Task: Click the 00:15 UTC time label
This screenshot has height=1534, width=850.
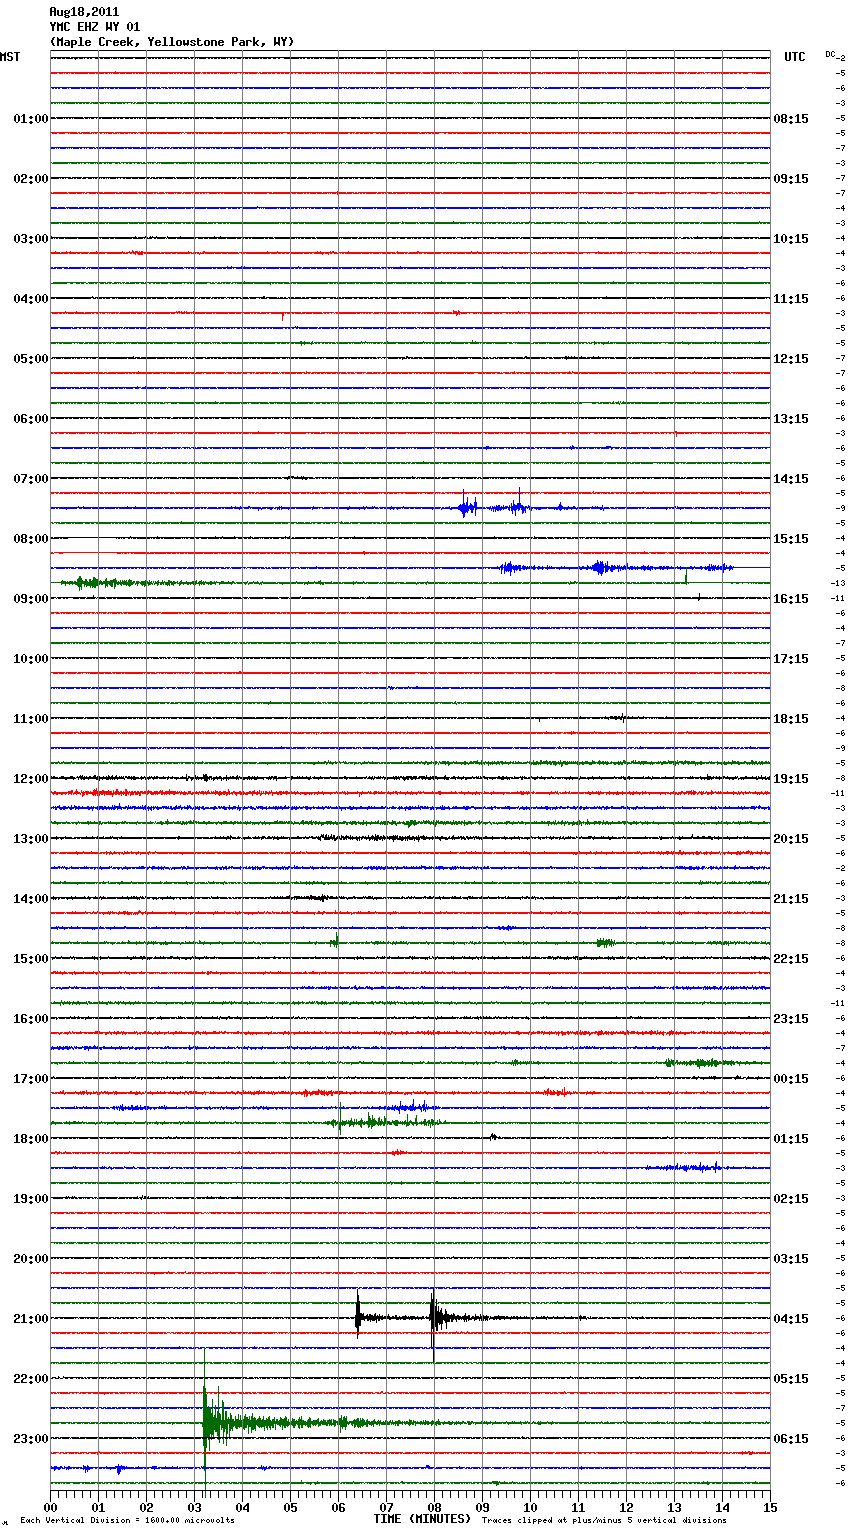Action: click(791, 1079)
